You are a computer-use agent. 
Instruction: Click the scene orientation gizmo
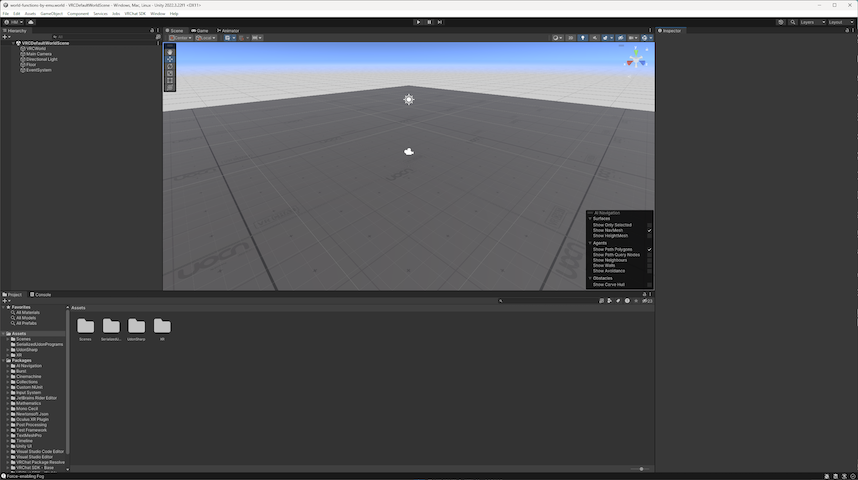coord(636,60)
